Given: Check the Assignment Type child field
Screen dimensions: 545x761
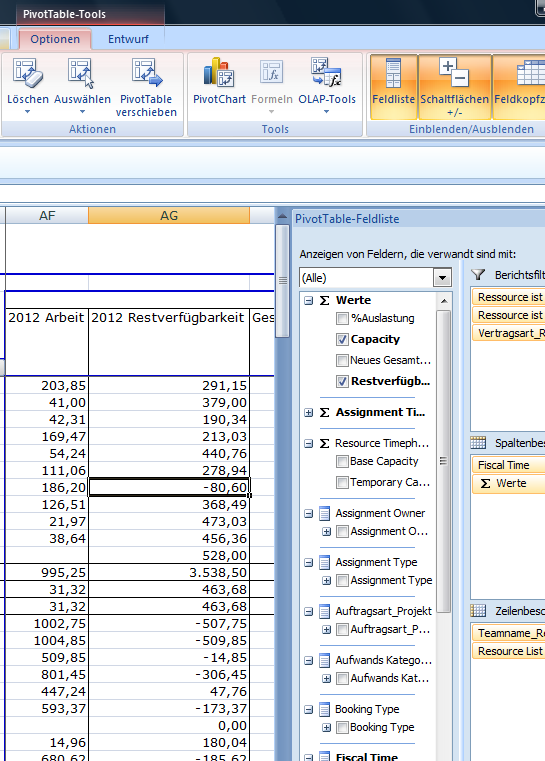Looking at the screenshot, I should point(342,580).
